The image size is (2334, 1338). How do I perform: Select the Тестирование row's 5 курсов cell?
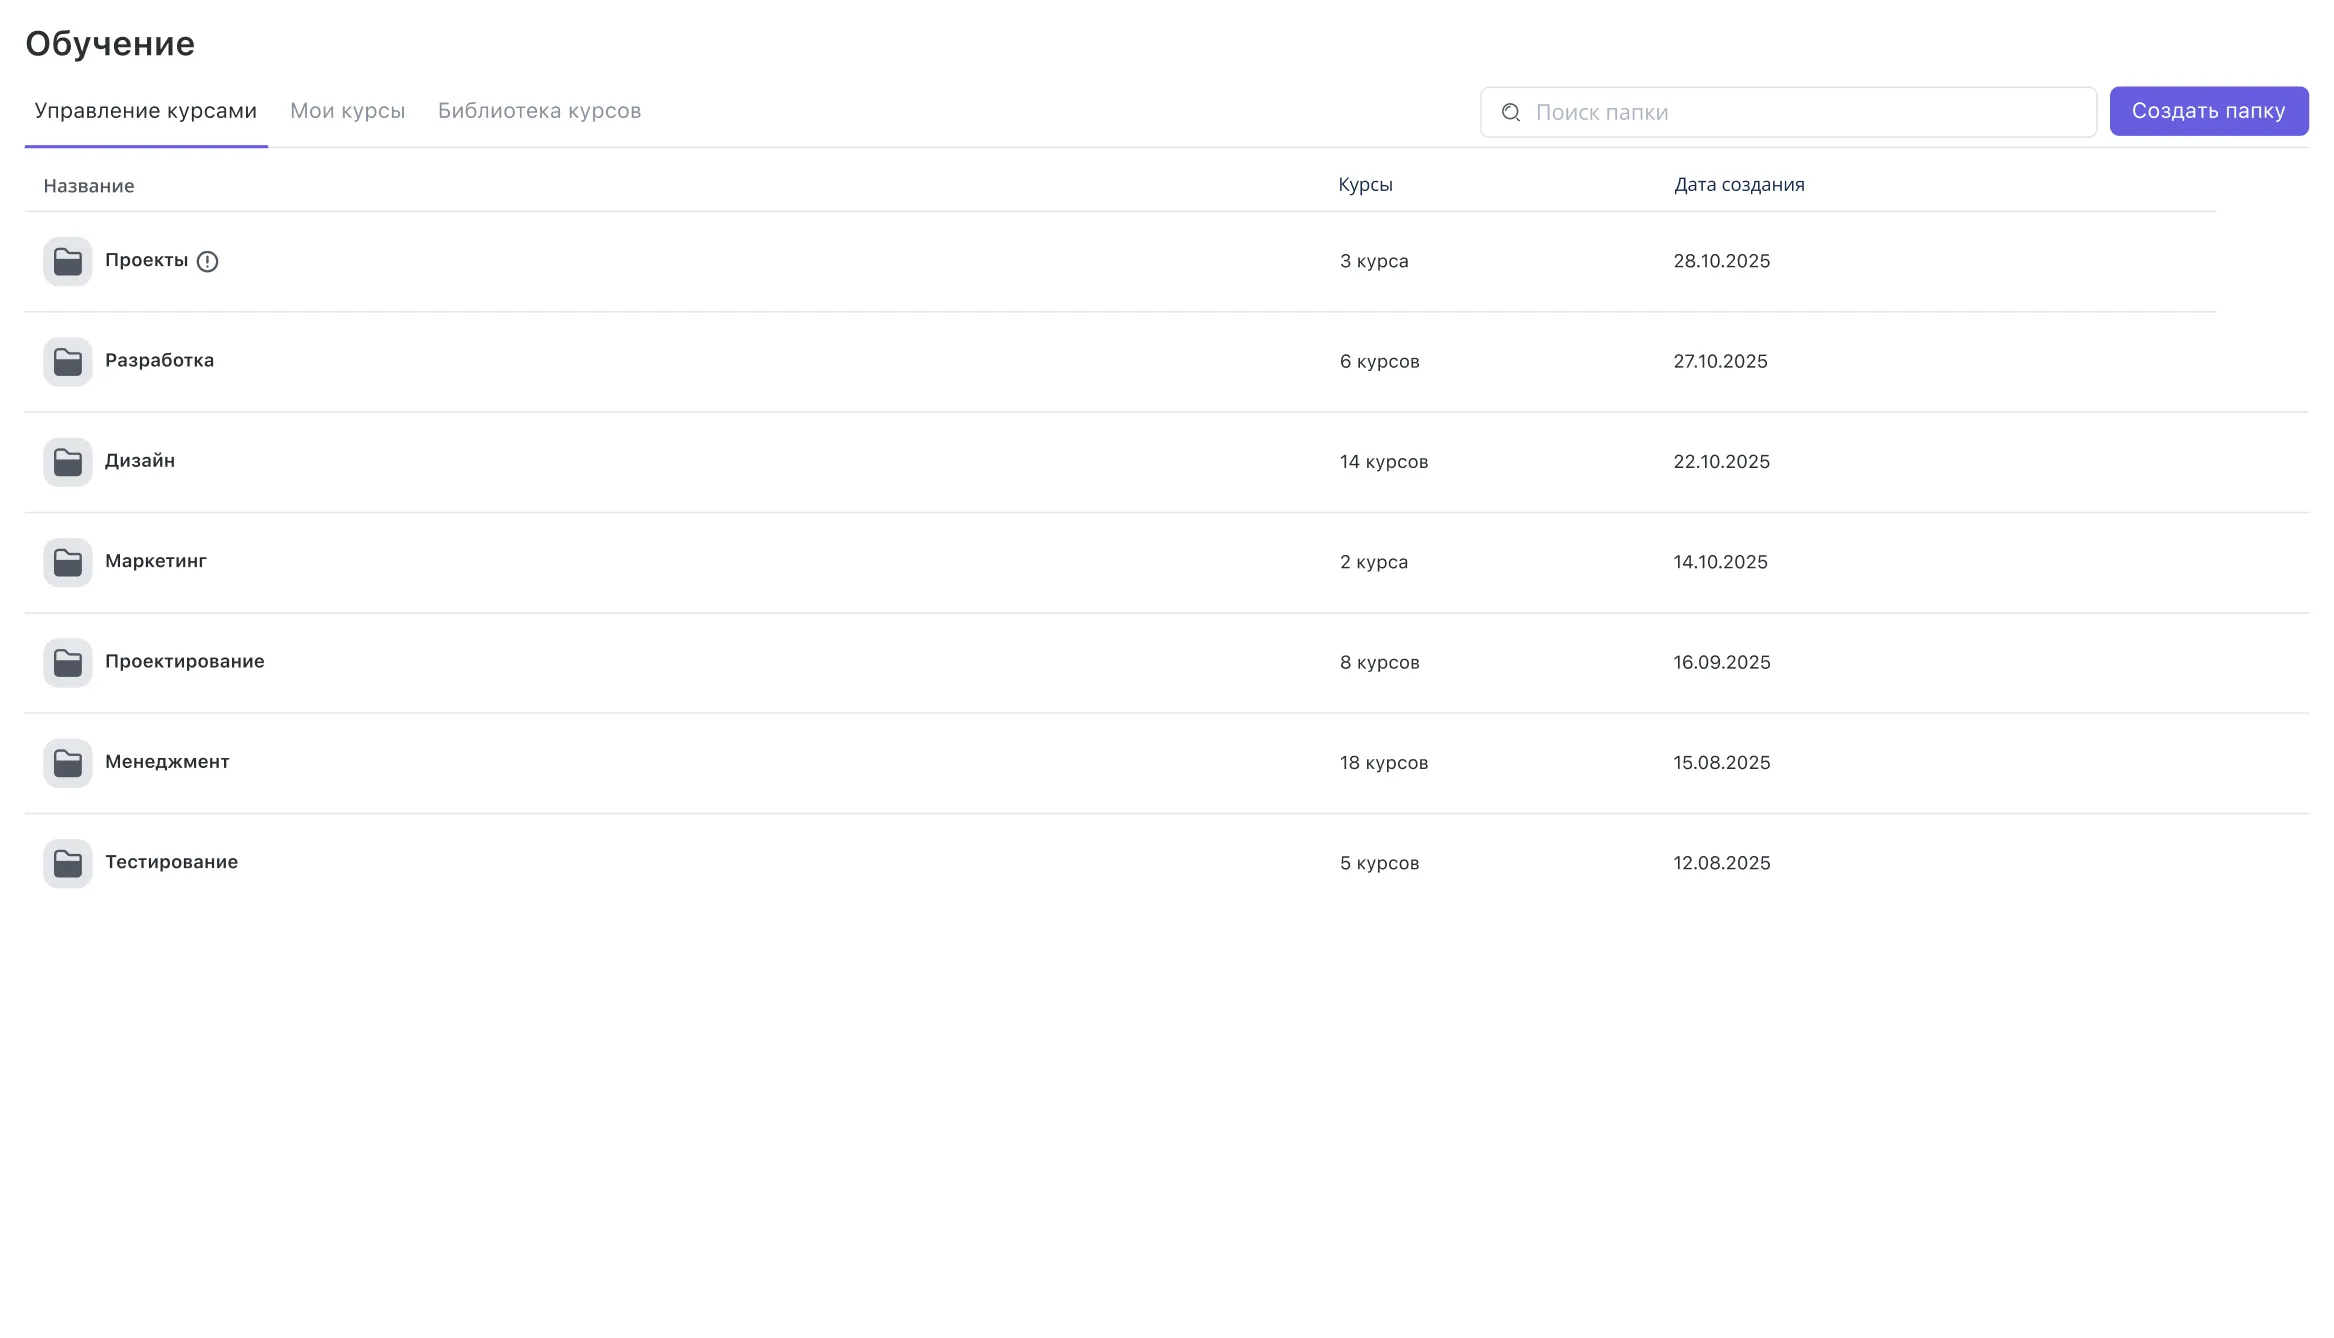click(x=1379, y=863)
